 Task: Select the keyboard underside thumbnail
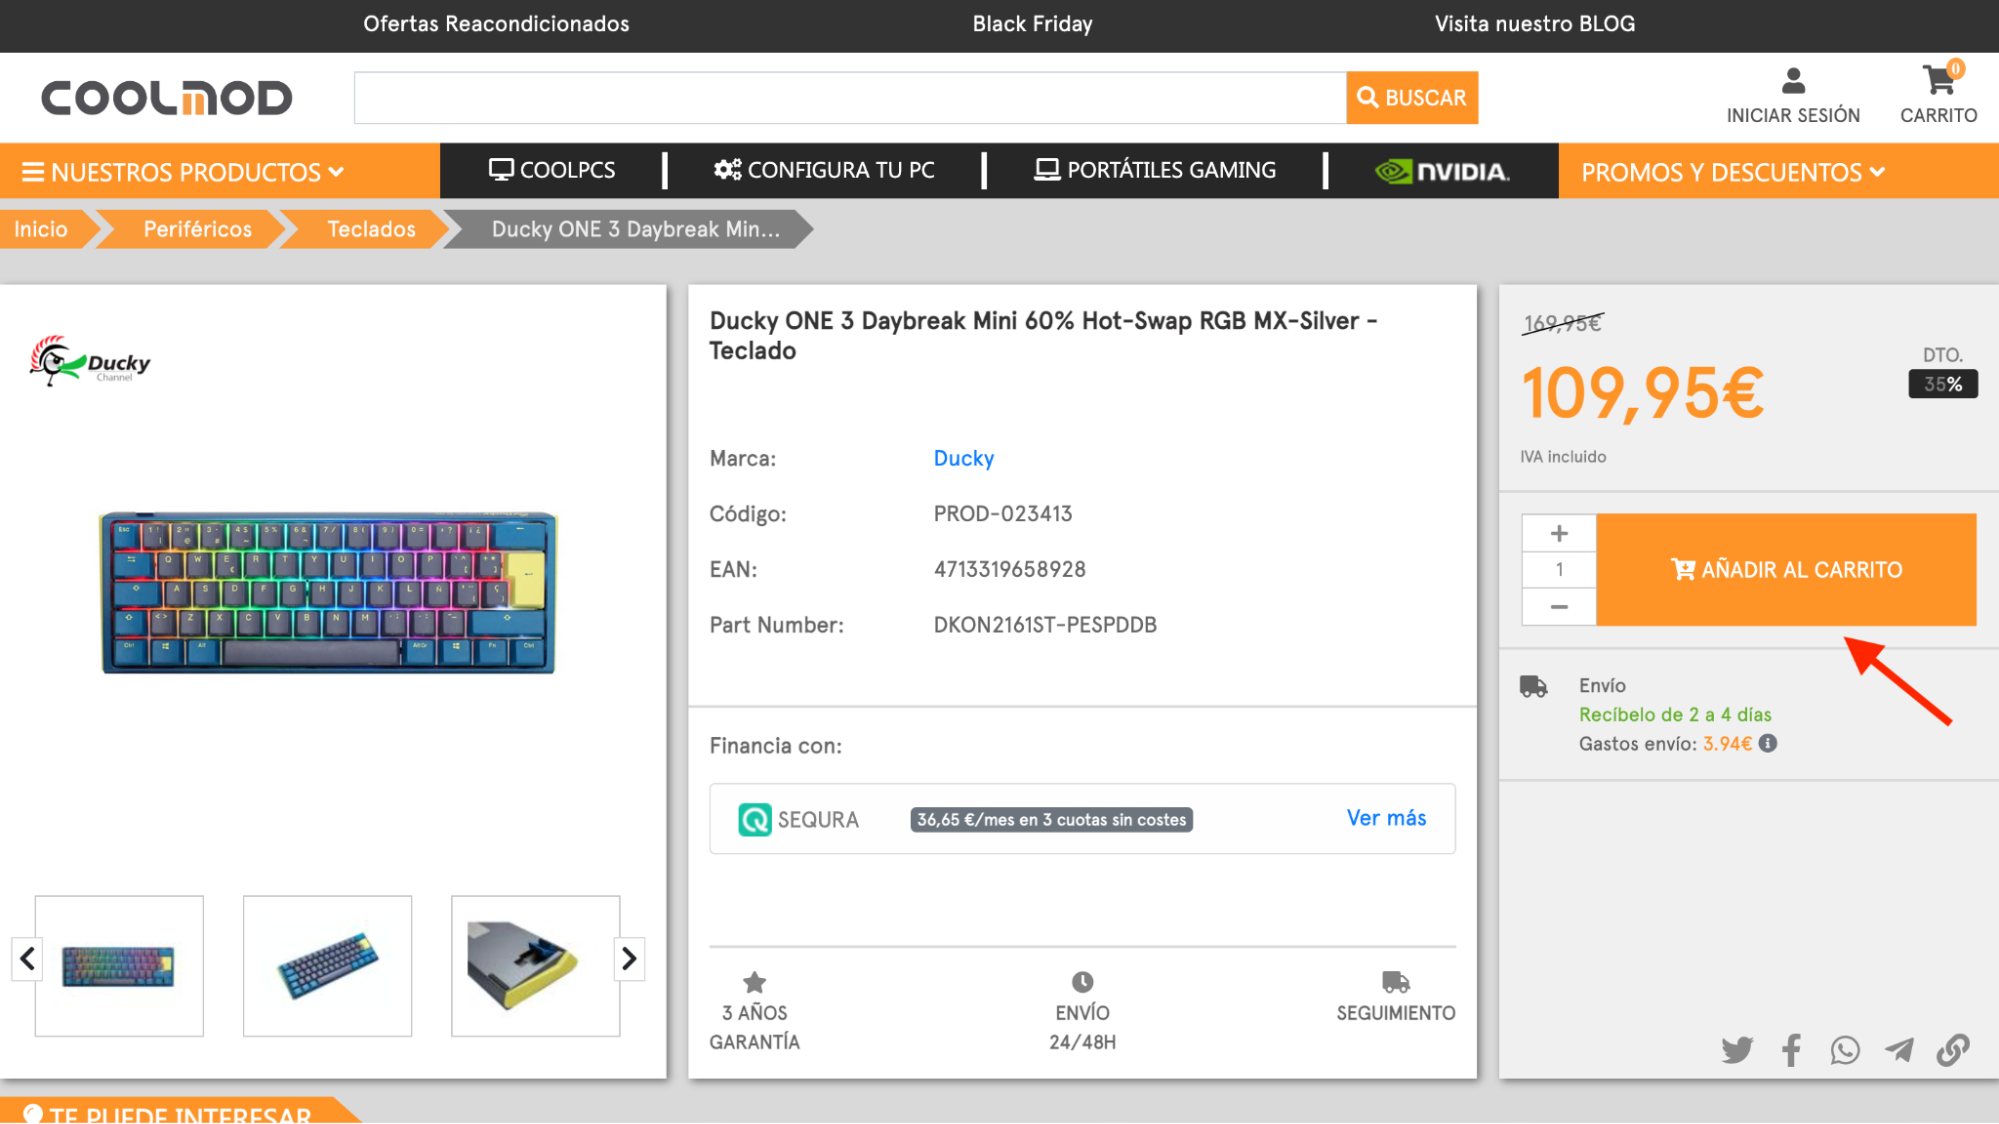click(x=535, y=966)
